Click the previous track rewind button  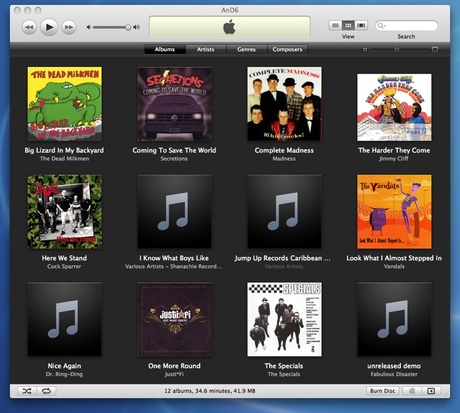pyautogui.click(x=29, y=27)
